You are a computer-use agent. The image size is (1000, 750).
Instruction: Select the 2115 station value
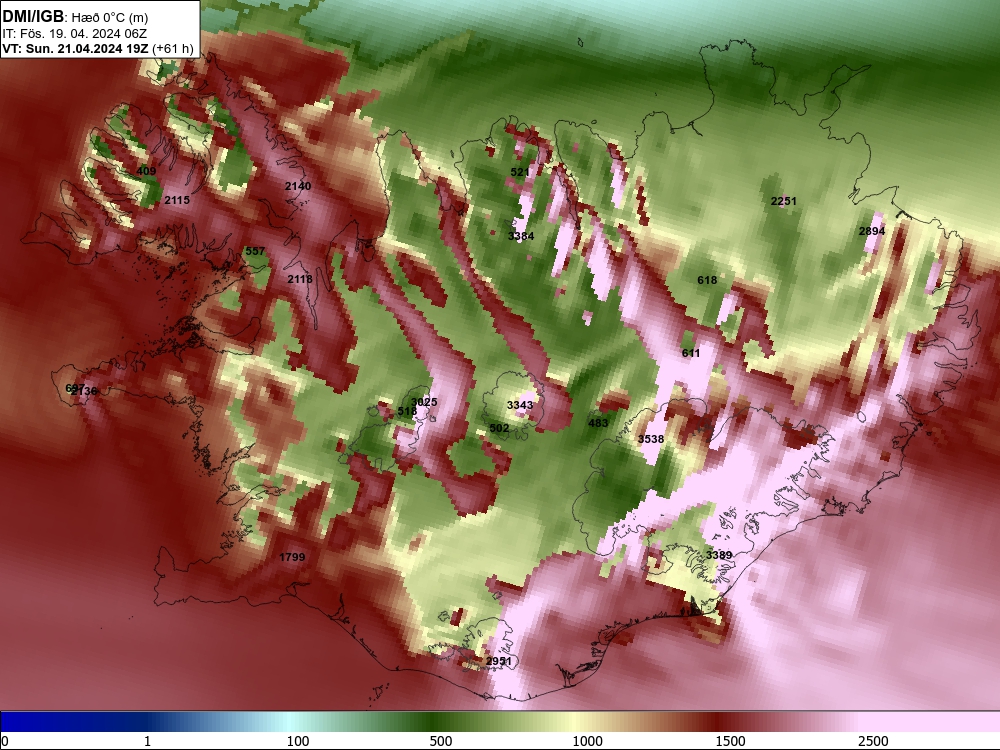click(177, 200)
